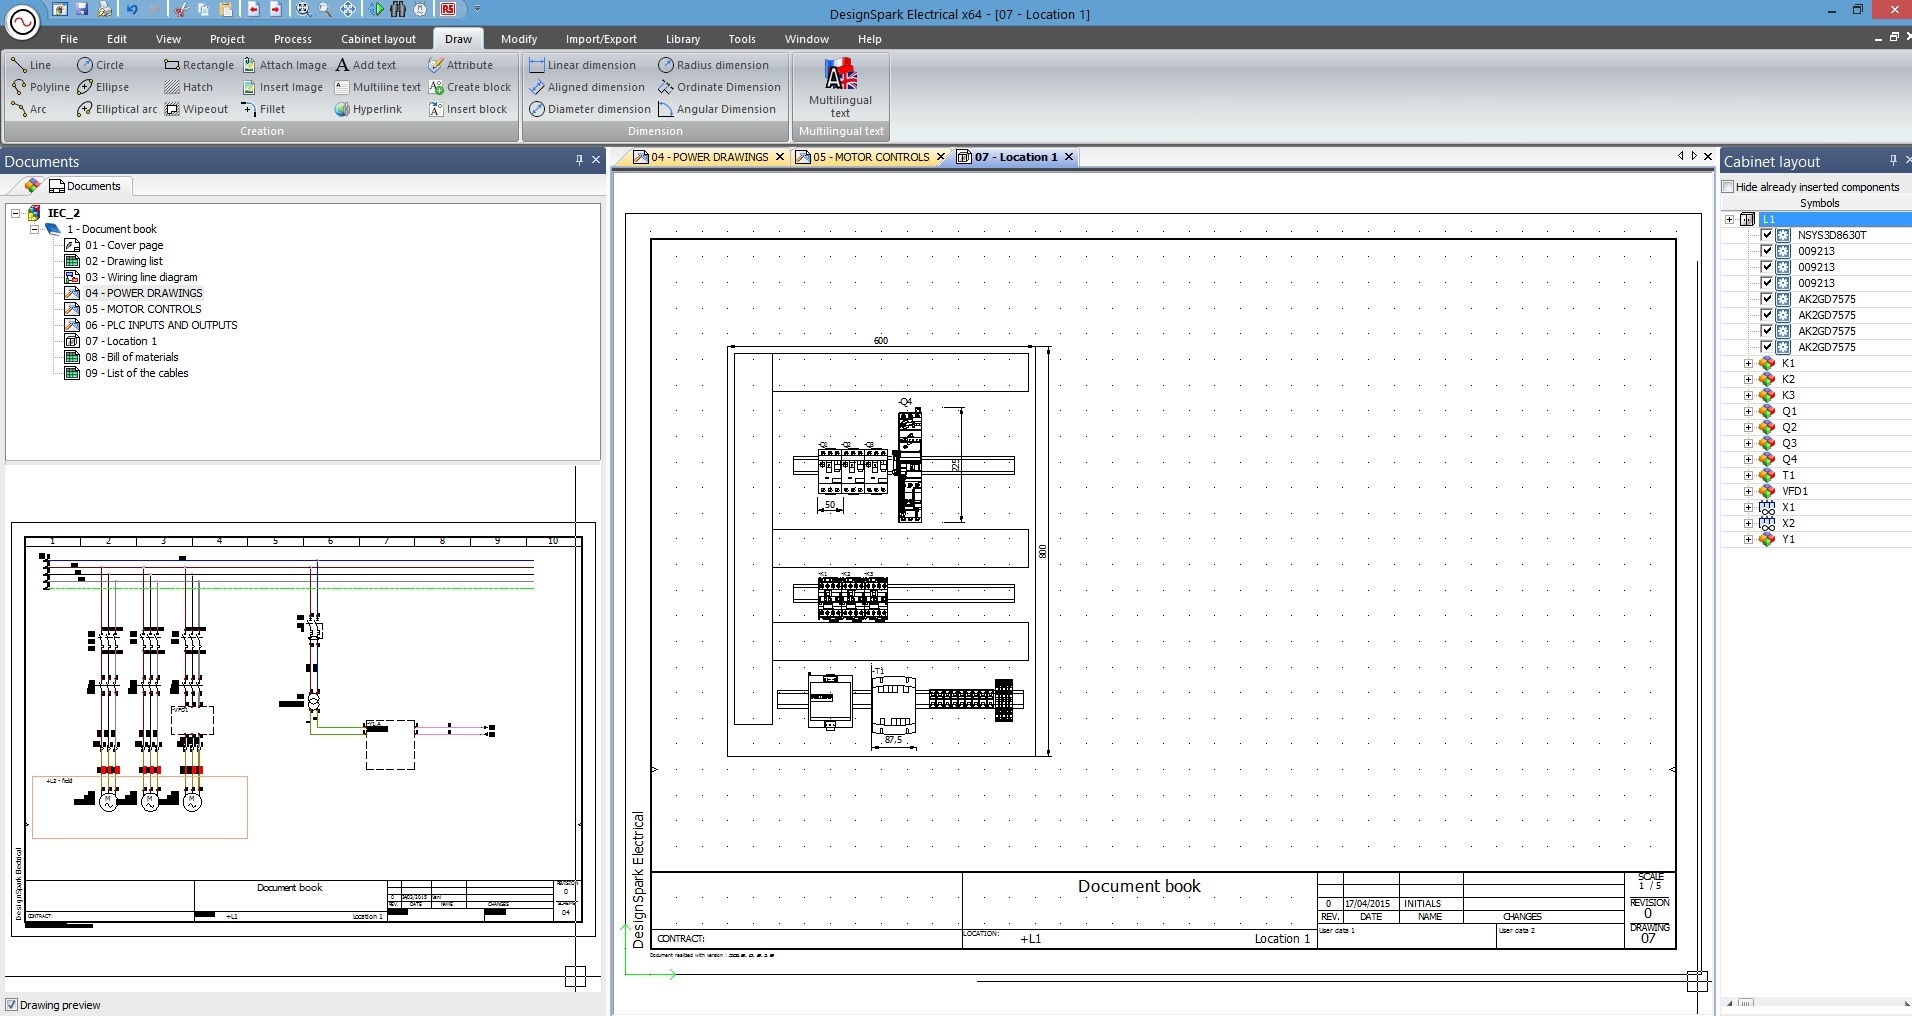Switch to the Library menu

[681, 39]
